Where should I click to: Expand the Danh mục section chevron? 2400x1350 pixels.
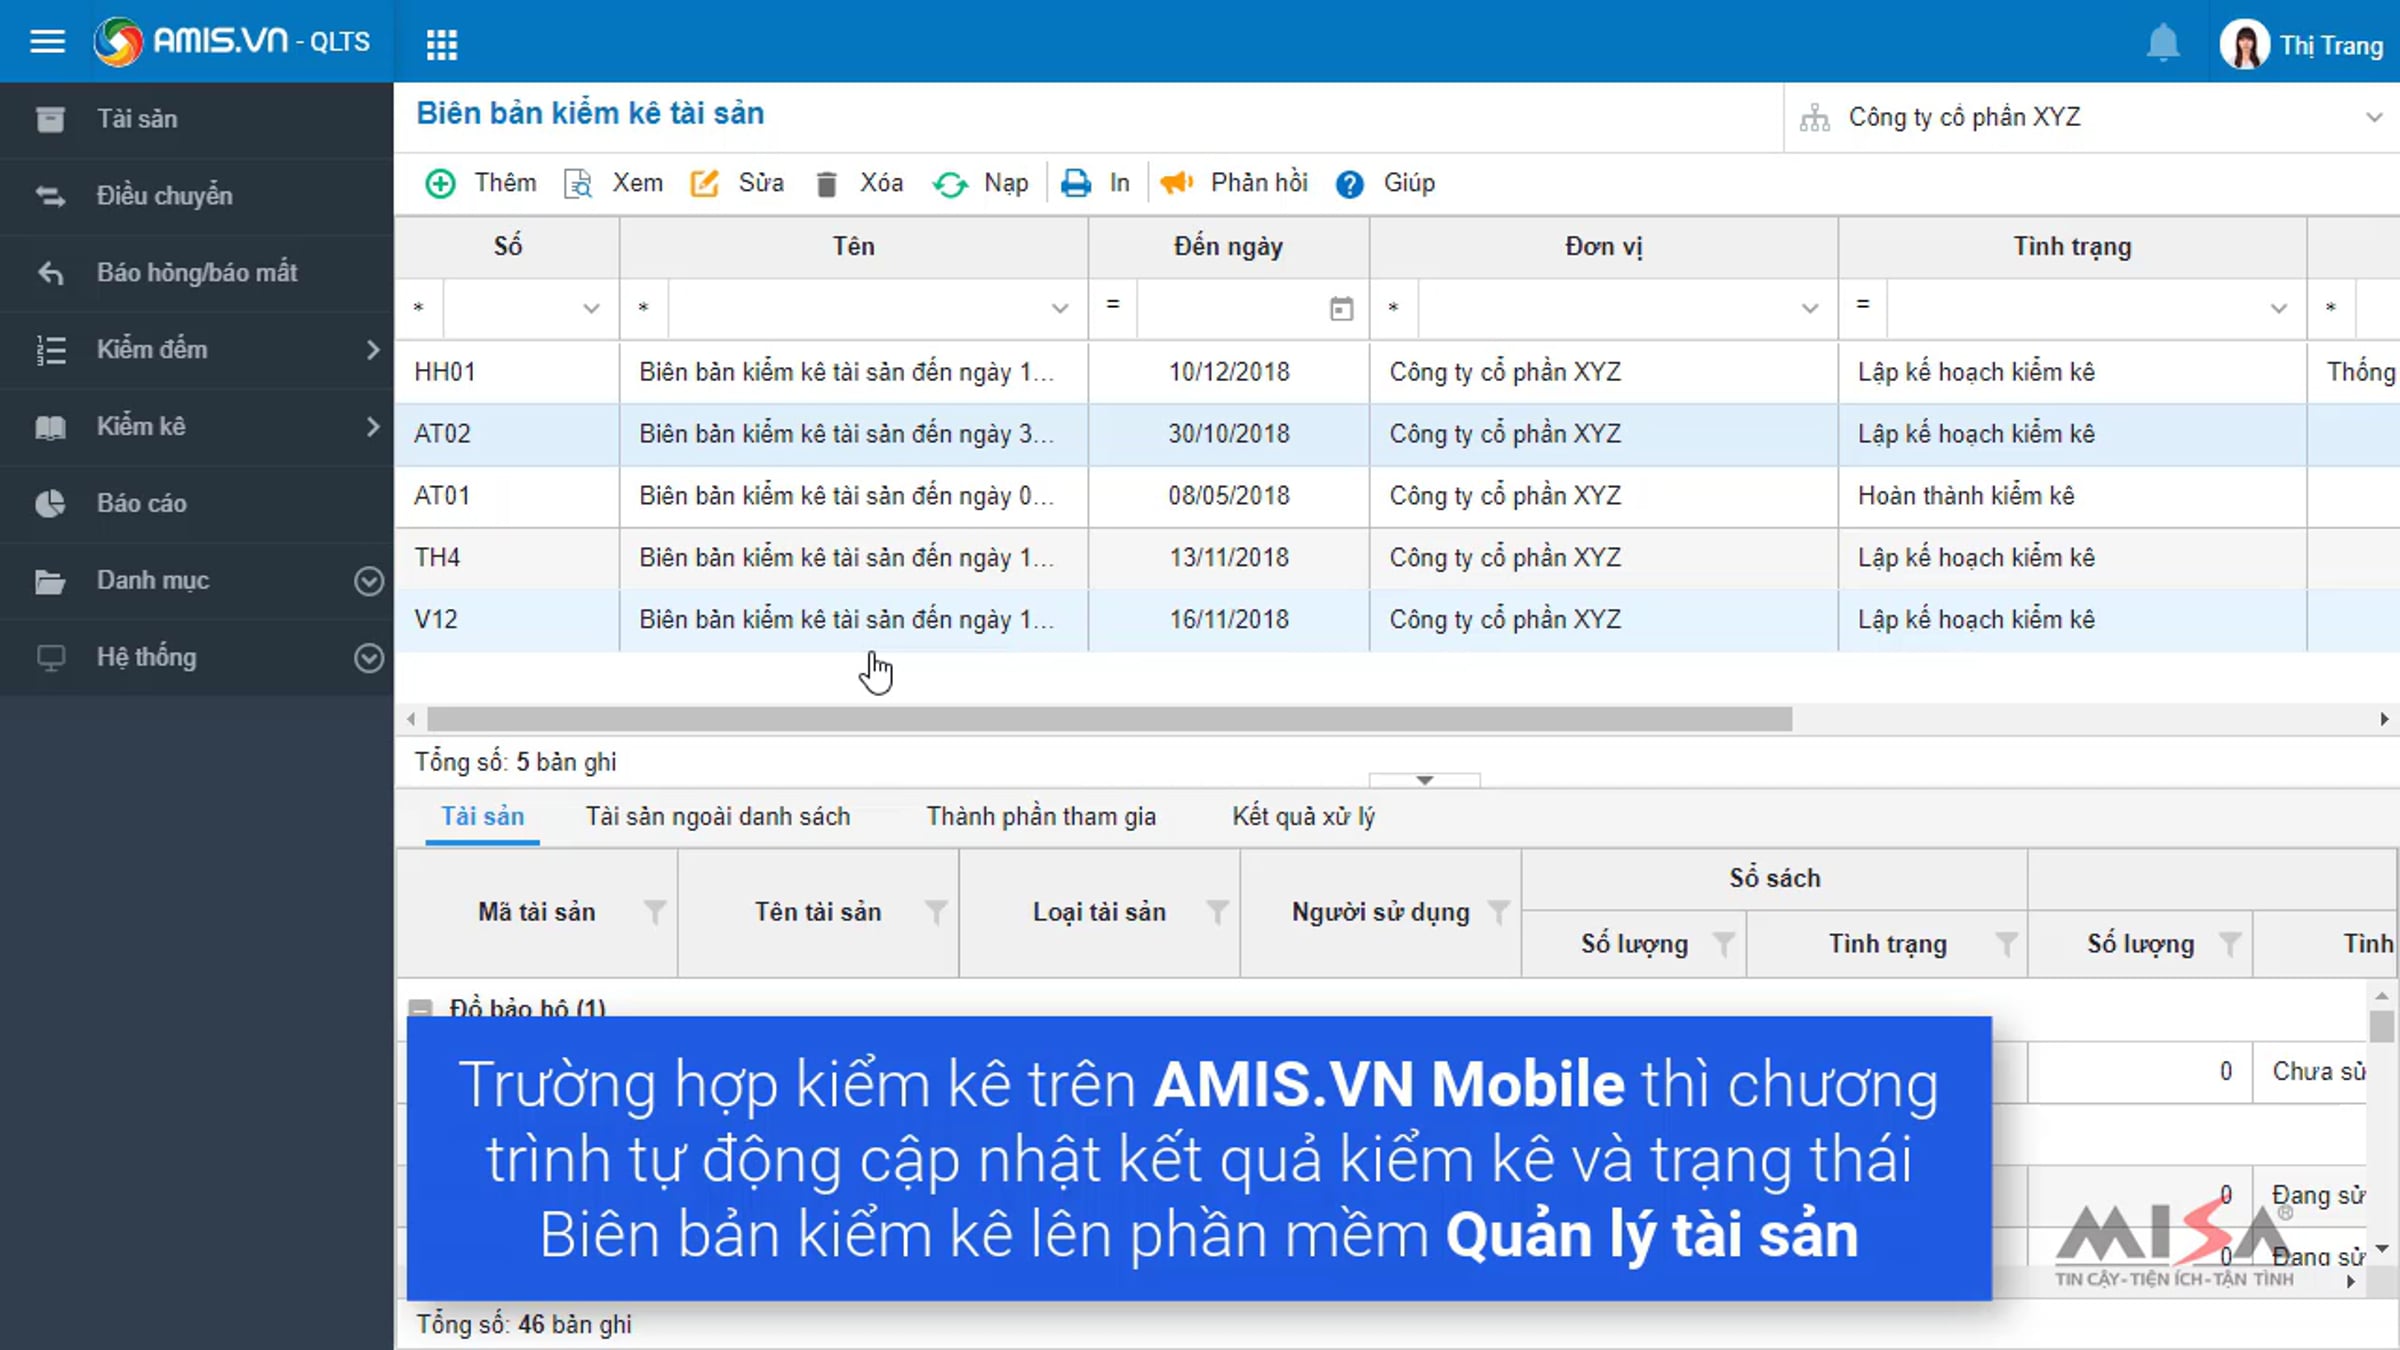(x=369, y=581)
